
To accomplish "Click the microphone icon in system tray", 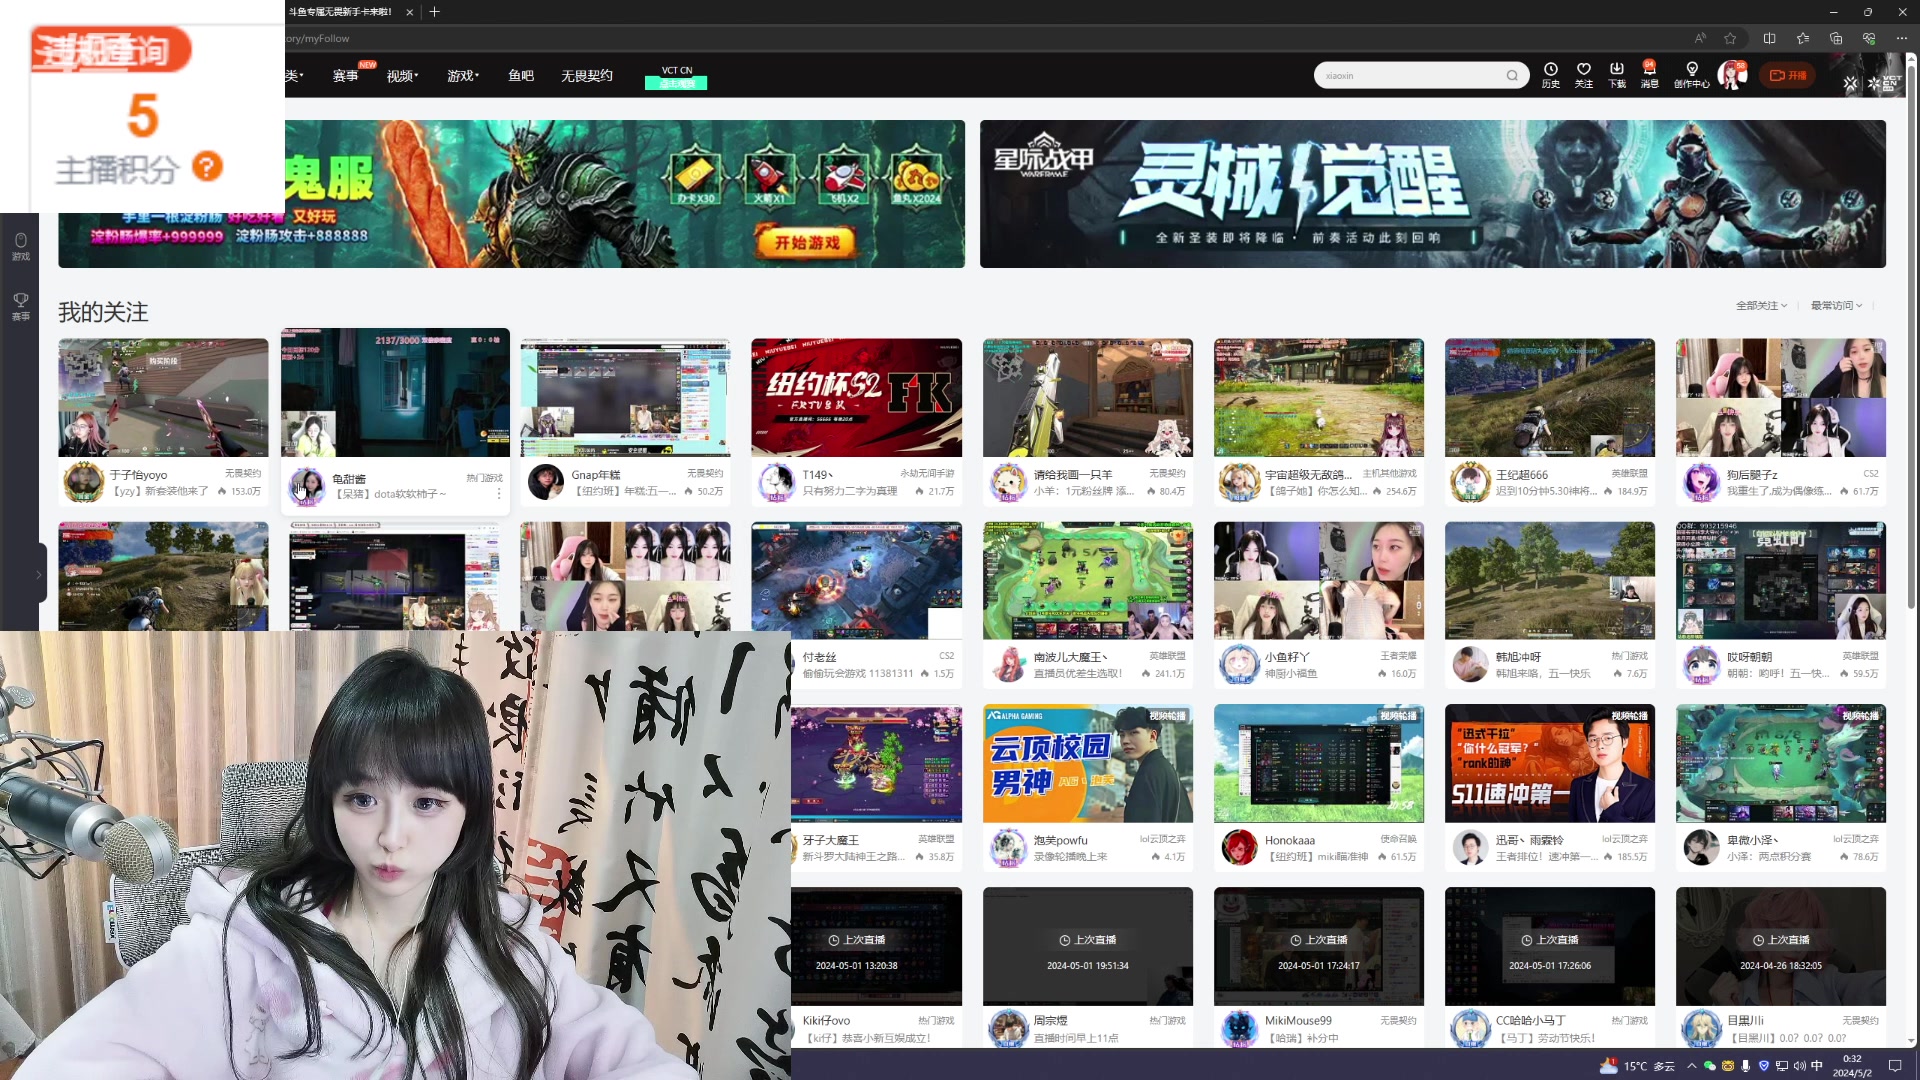I will pos(1746,1066).
